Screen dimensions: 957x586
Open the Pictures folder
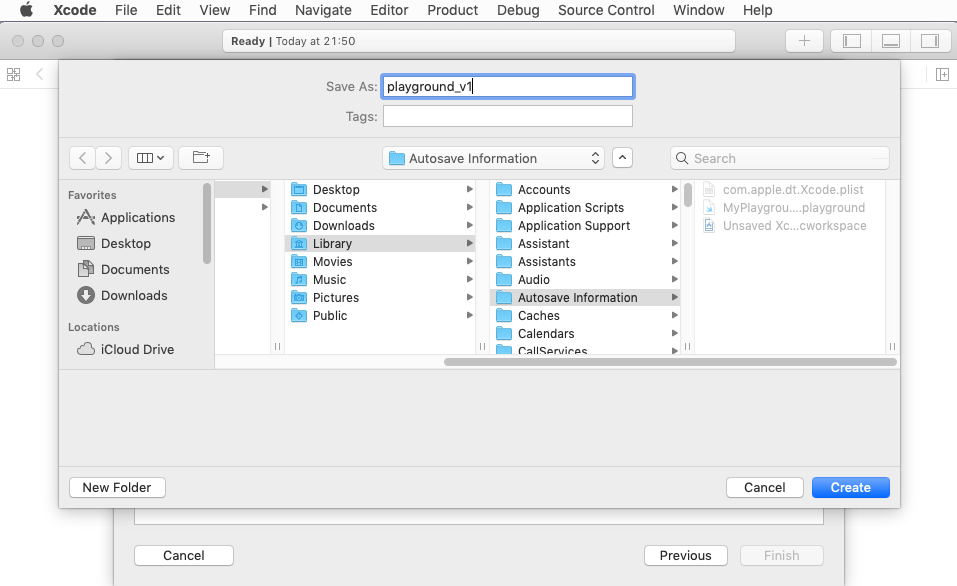click(380, 297)
